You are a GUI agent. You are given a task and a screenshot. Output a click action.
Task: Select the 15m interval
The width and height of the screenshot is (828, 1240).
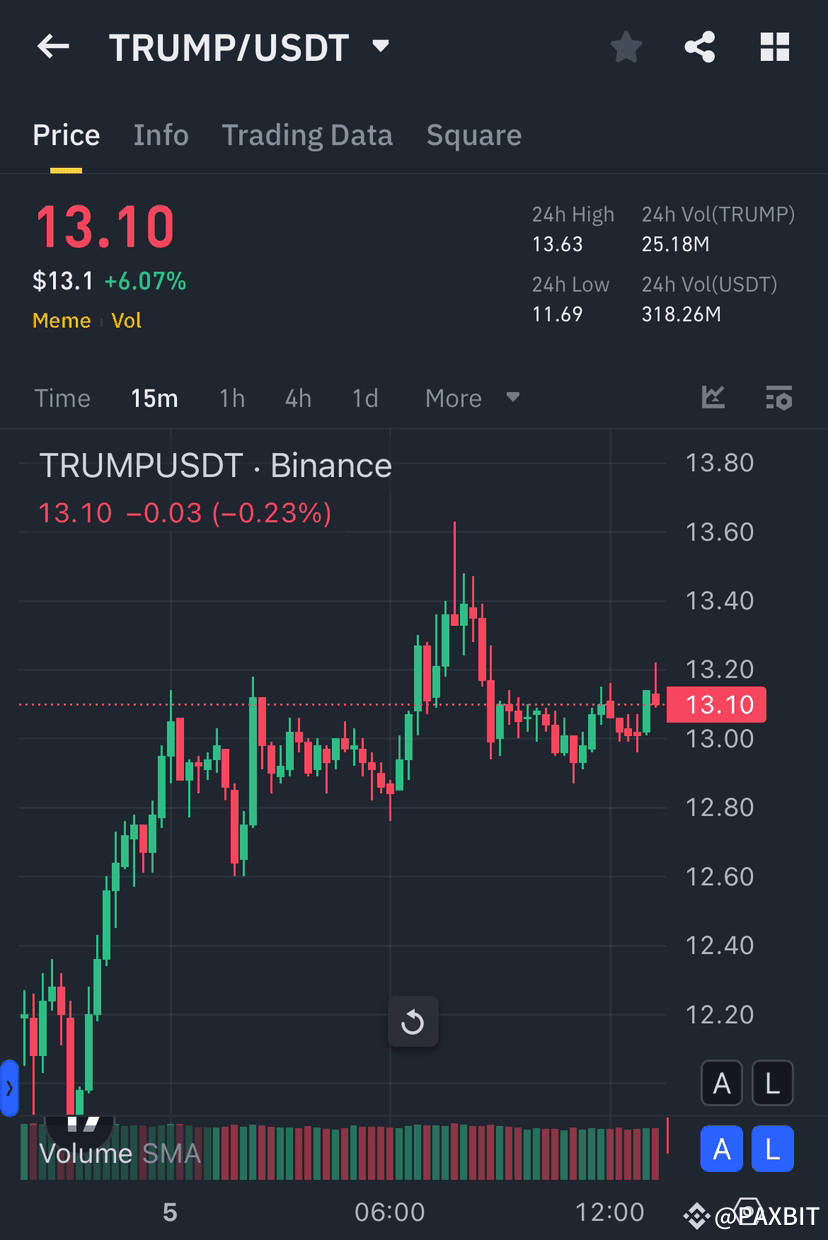point(154,398)
